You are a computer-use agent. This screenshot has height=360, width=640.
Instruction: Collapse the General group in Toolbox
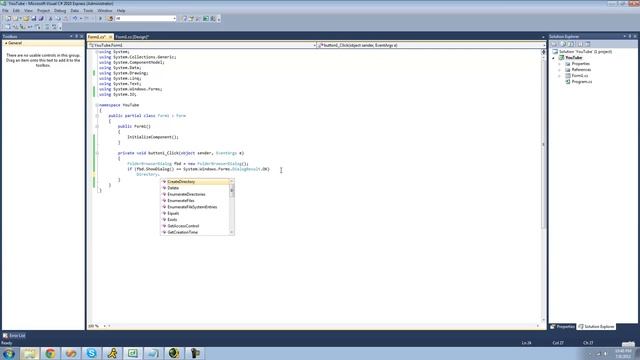(6, 43)
